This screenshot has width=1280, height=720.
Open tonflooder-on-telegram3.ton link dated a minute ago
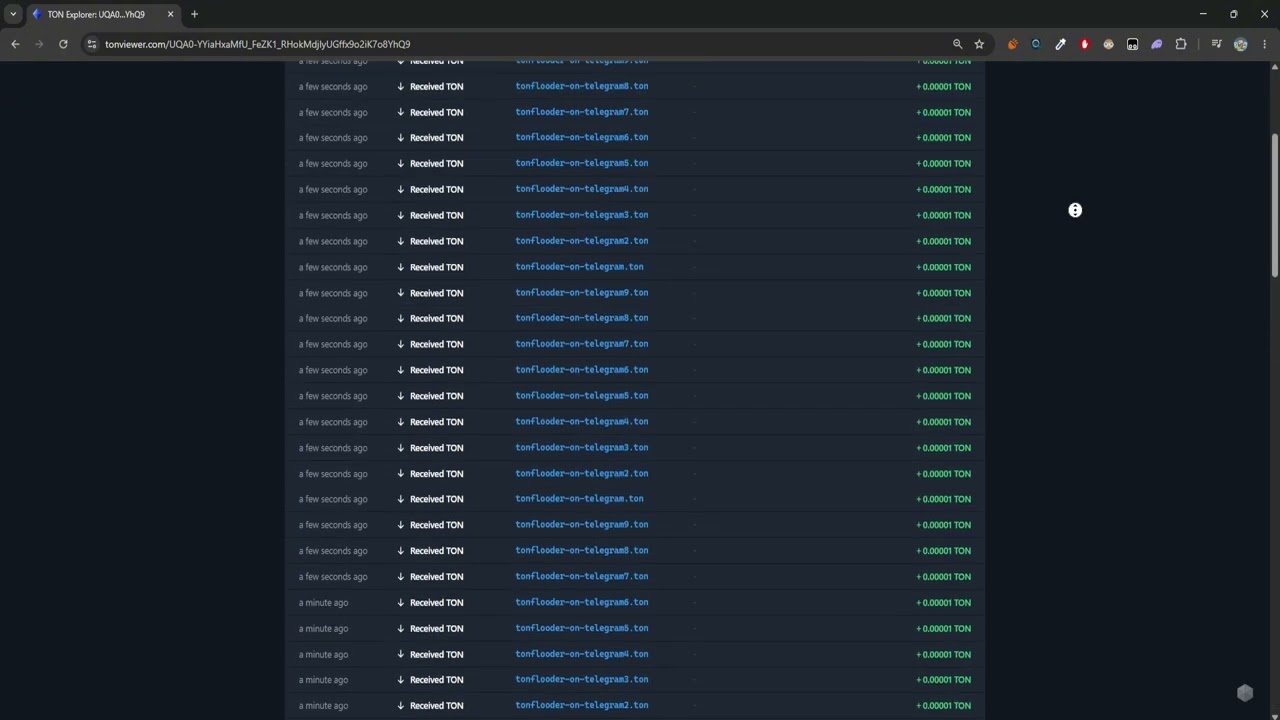582,680
